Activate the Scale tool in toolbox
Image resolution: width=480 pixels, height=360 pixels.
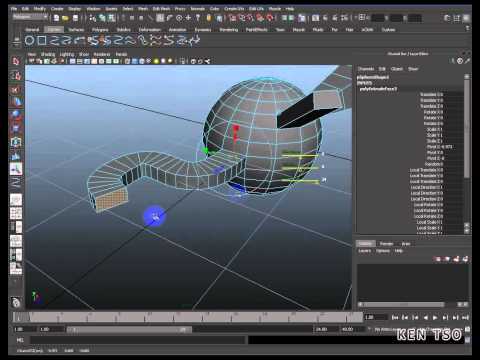[16, 128]
